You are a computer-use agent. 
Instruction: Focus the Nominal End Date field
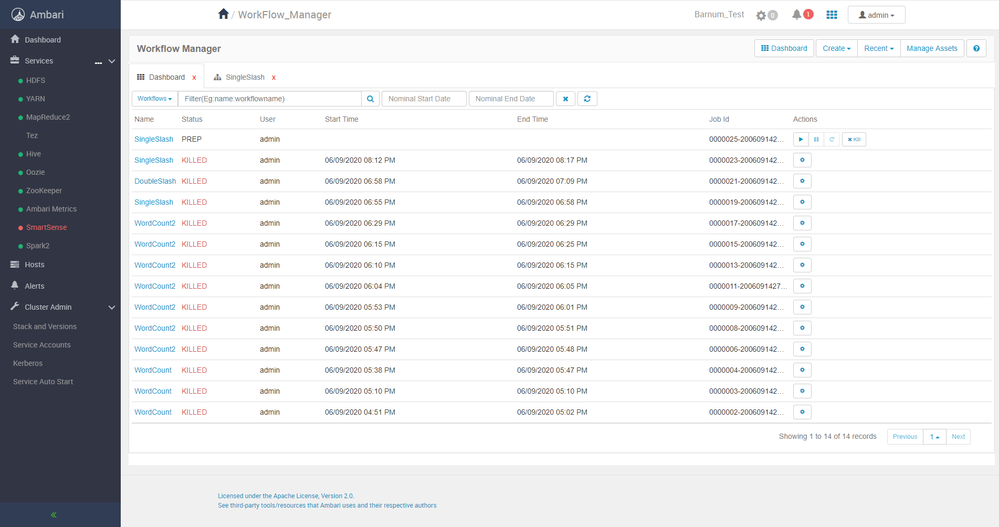(x=511, y=99)
